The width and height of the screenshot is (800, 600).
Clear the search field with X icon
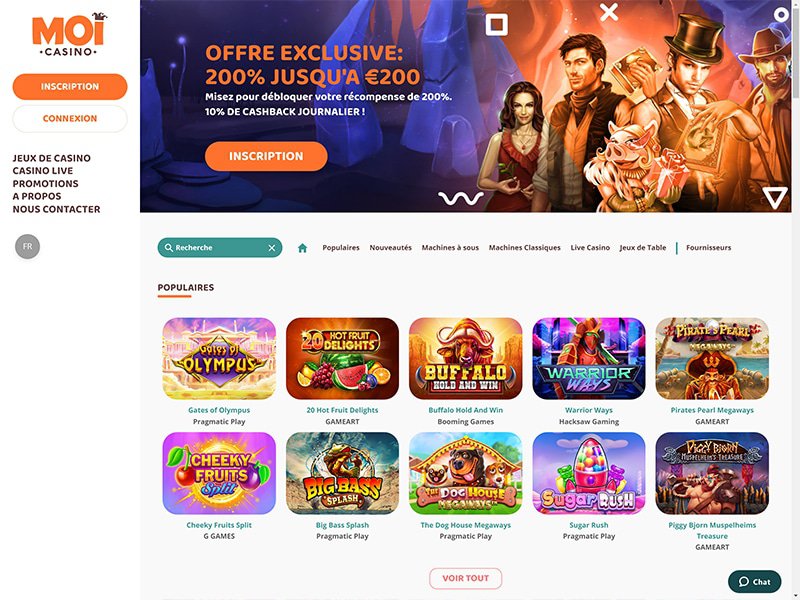pyautogui.click(x=272, y=248)
